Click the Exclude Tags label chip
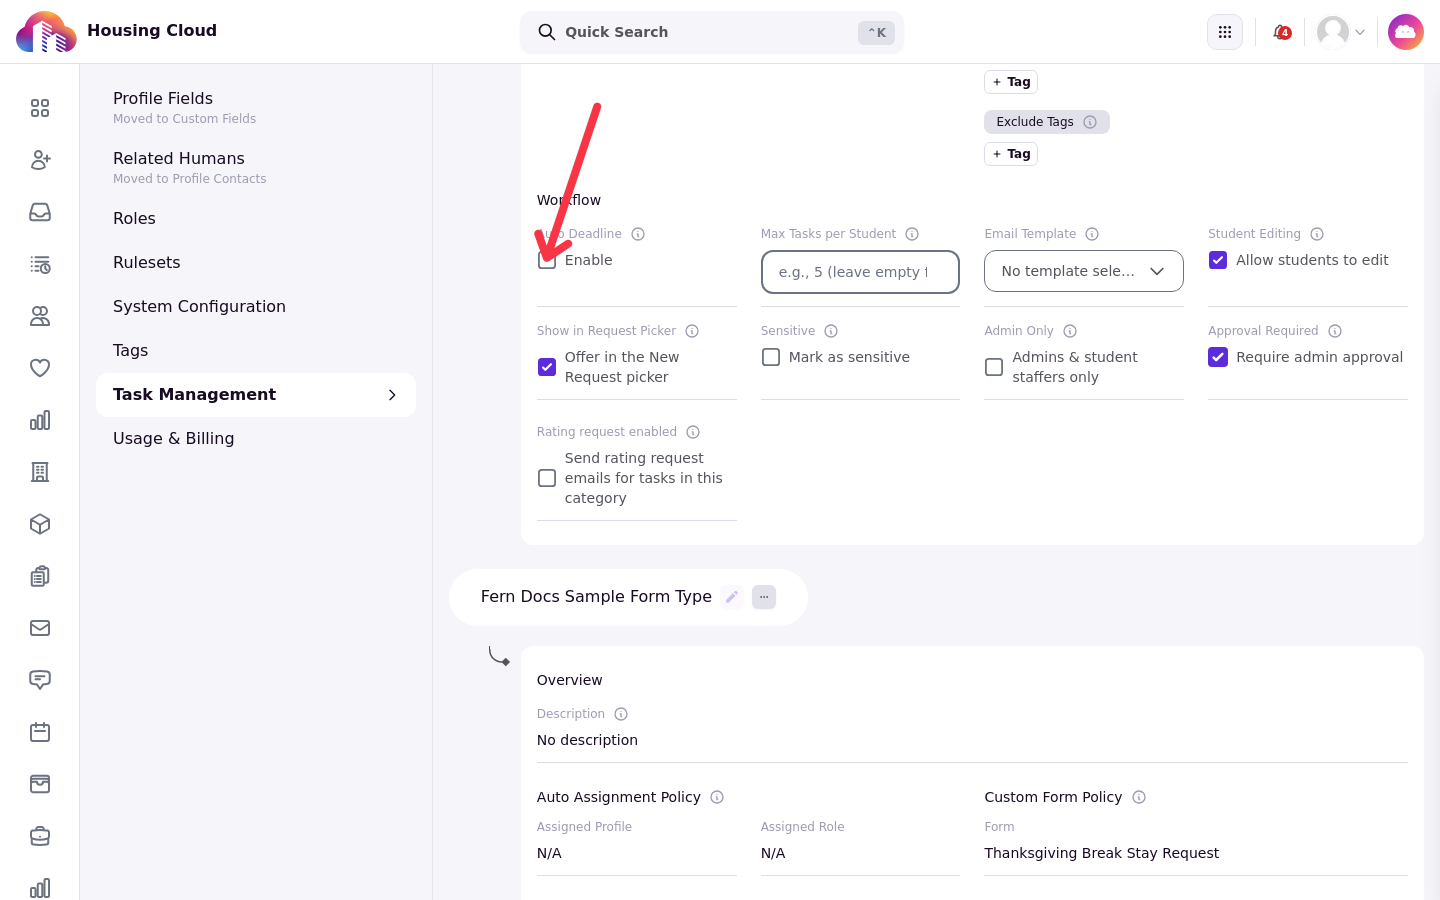 (x=1047, y=122)
